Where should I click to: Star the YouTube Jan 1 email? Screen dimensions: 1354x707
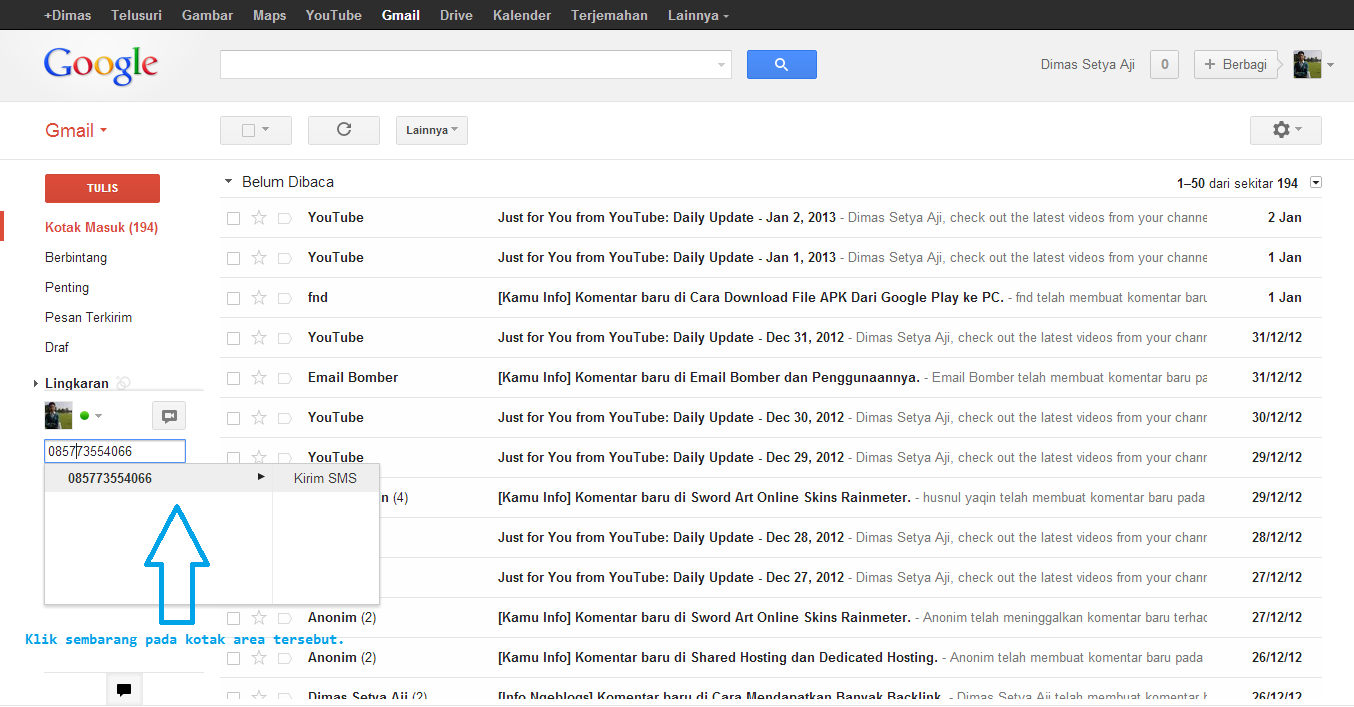259,257
